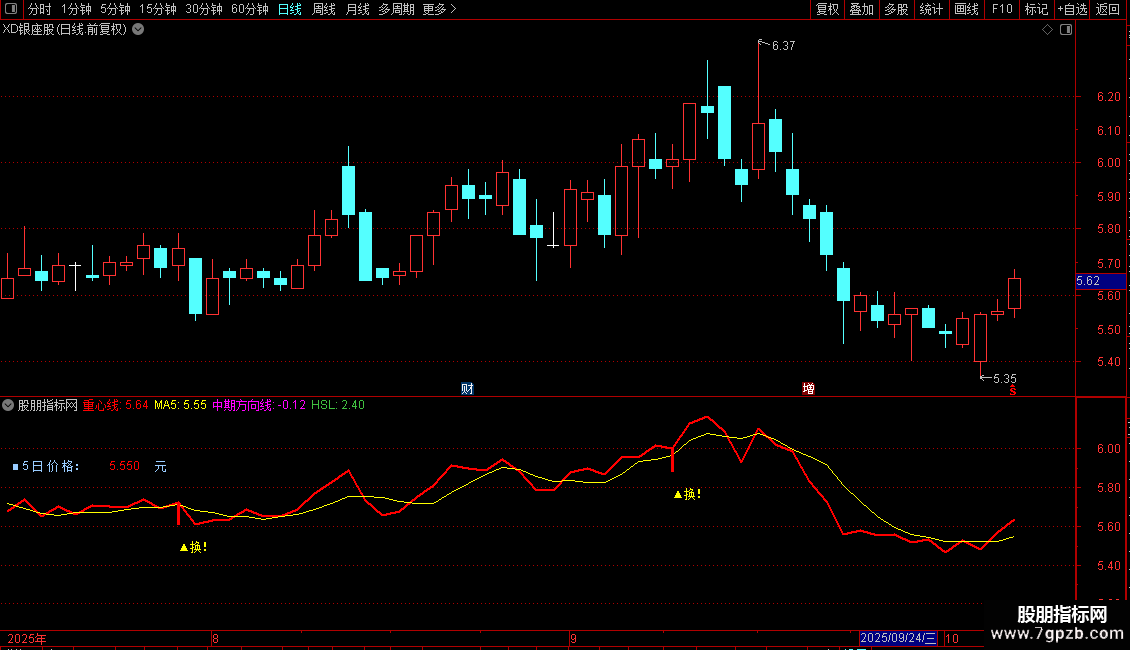
Task: Open the XD银座股 title dropdown arrow
Action: tap(138, 30)
